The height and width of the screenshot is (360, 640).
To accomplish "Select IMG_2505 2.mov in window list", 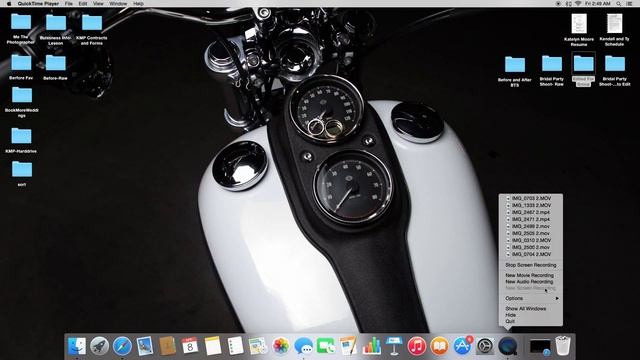I will (531, 233).
